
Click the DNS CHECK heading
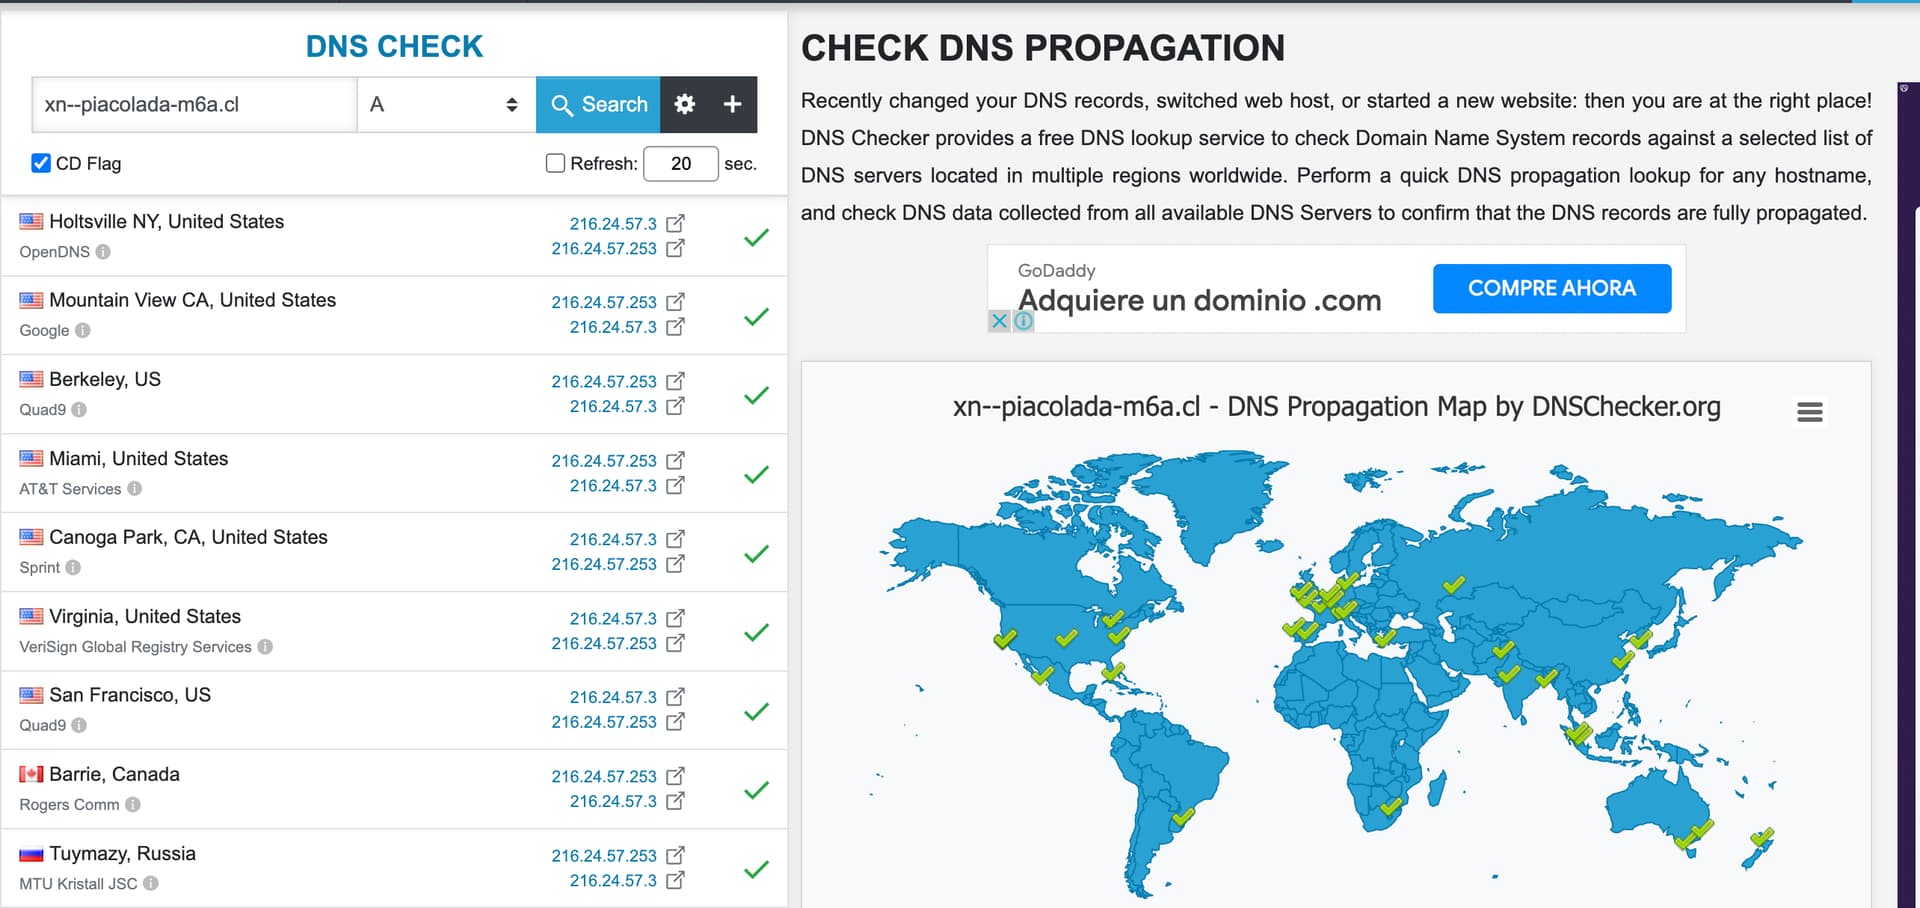[394, 46]
